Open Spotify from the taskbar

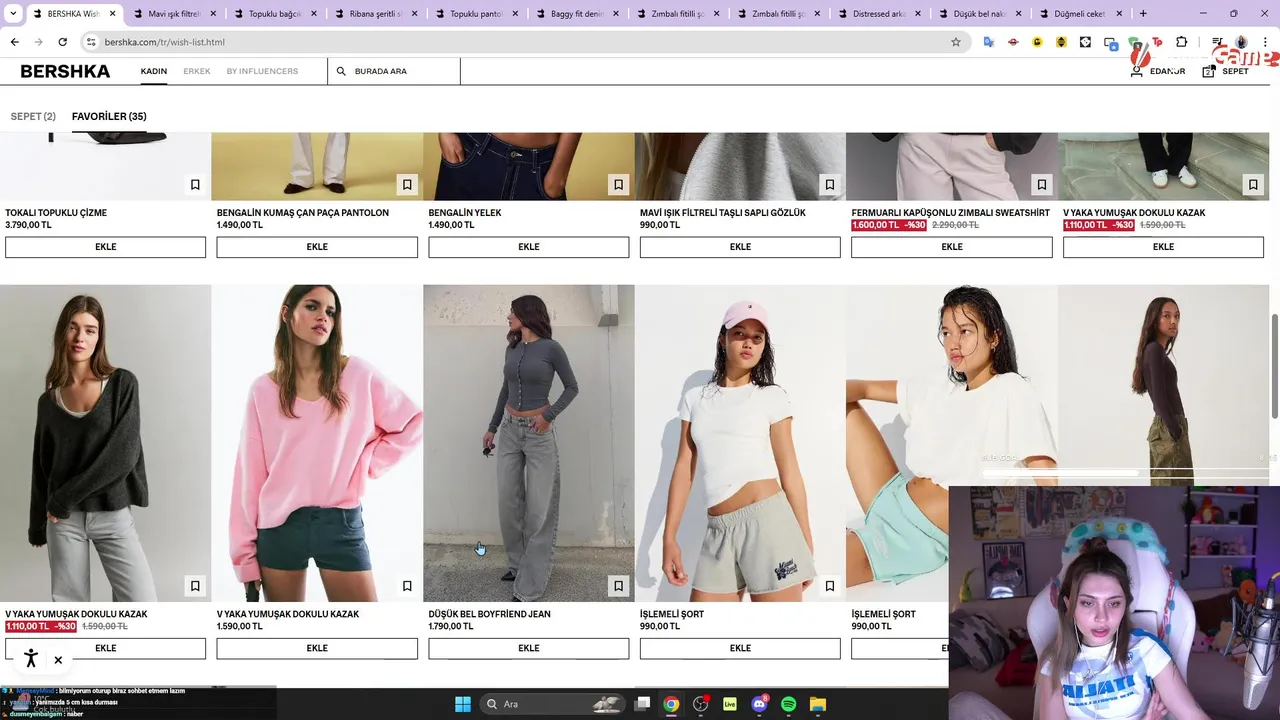tap(788, 704)
